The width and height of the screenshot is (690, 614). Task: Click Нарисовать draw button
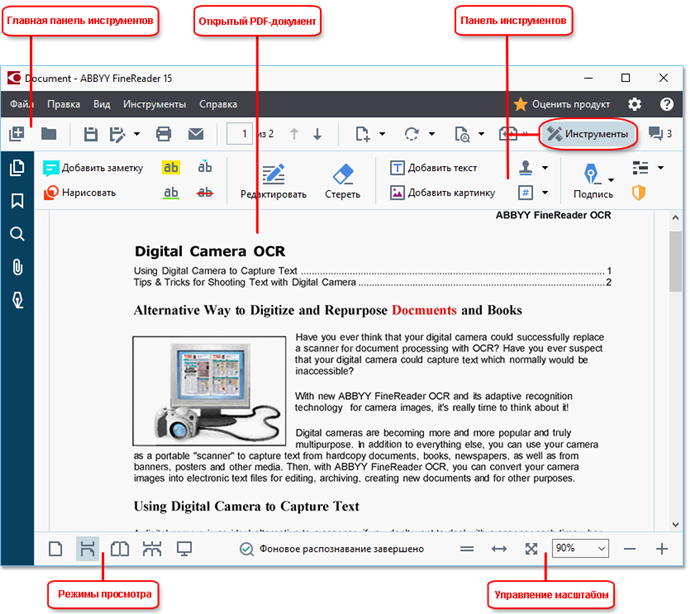point(80,193)
